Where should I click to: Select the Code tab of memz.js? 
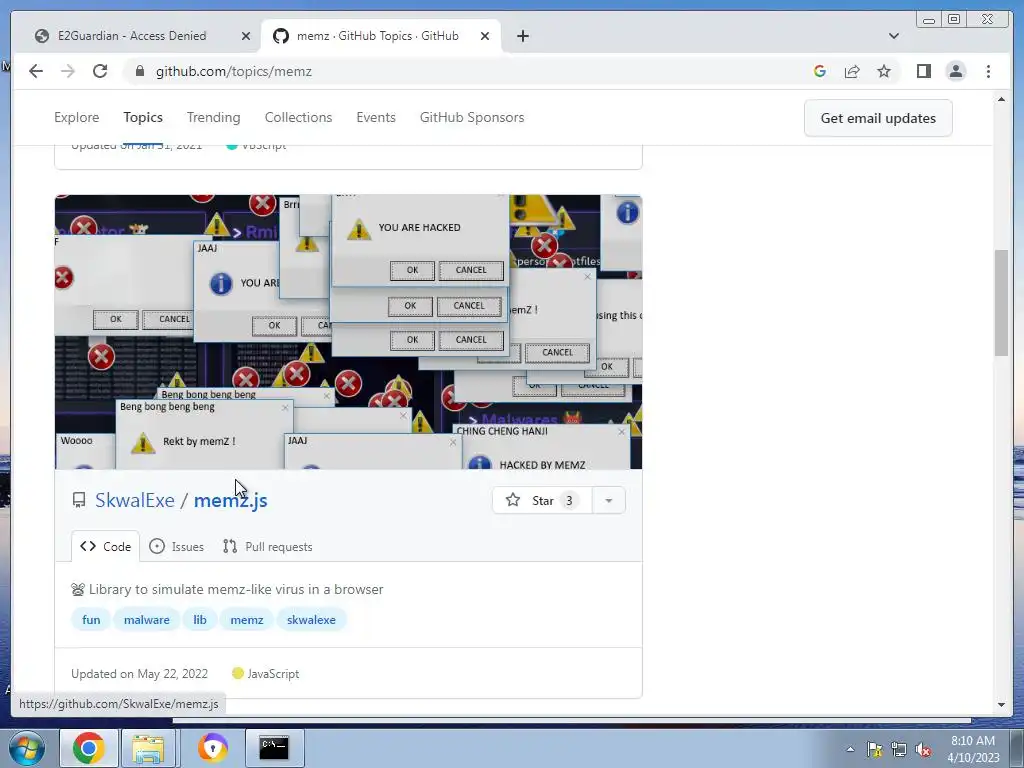click(105, 547)
